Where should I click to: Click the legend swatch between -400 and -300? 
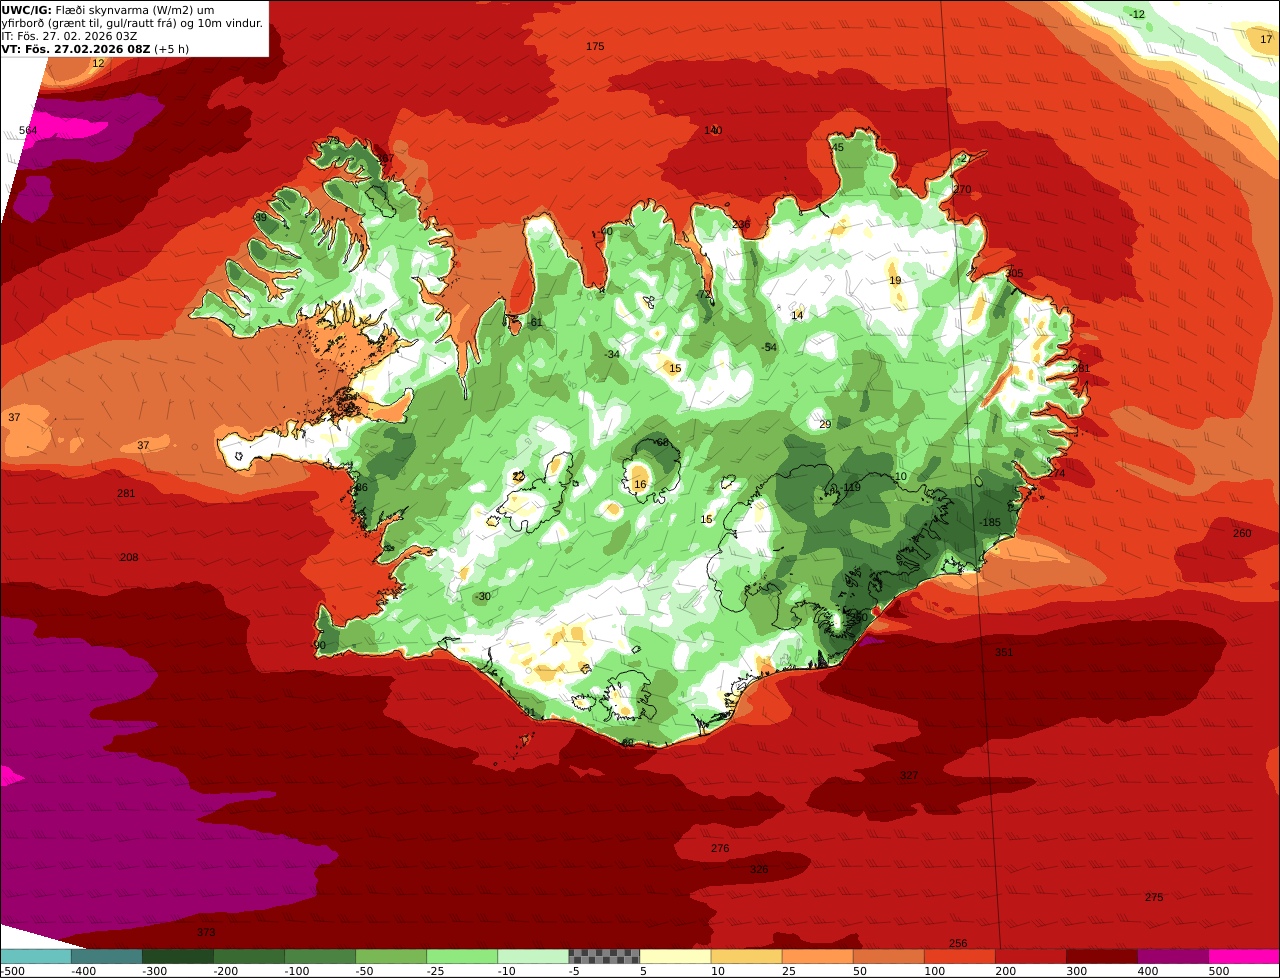click(106, 956)
